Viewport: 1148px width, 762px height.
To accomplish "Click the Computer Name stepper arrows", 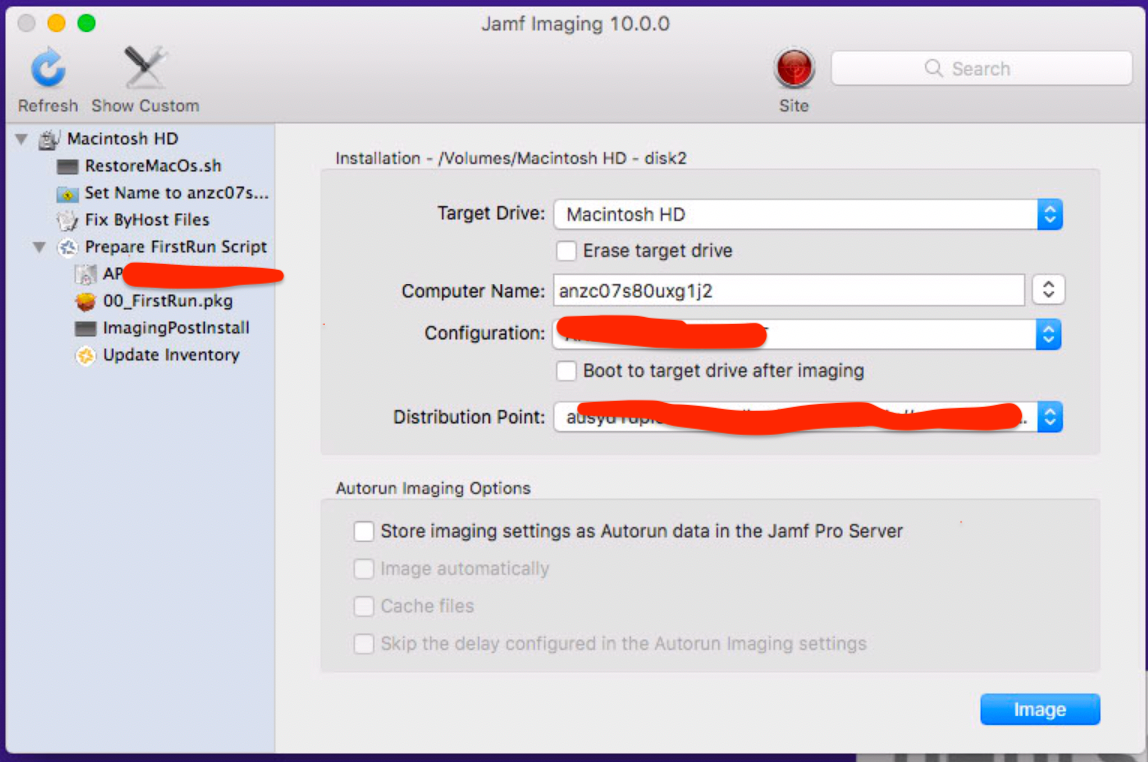I will click(x=1048, y=290).
